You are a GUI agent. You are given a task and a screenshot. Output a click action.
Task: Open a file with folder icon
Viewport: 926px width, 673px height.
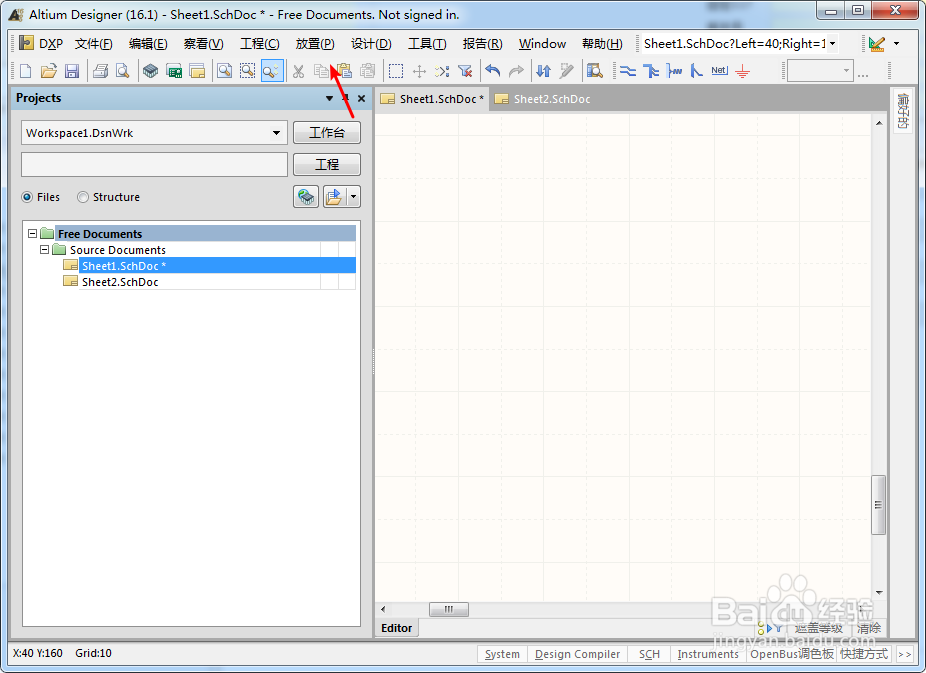[48, 71]
